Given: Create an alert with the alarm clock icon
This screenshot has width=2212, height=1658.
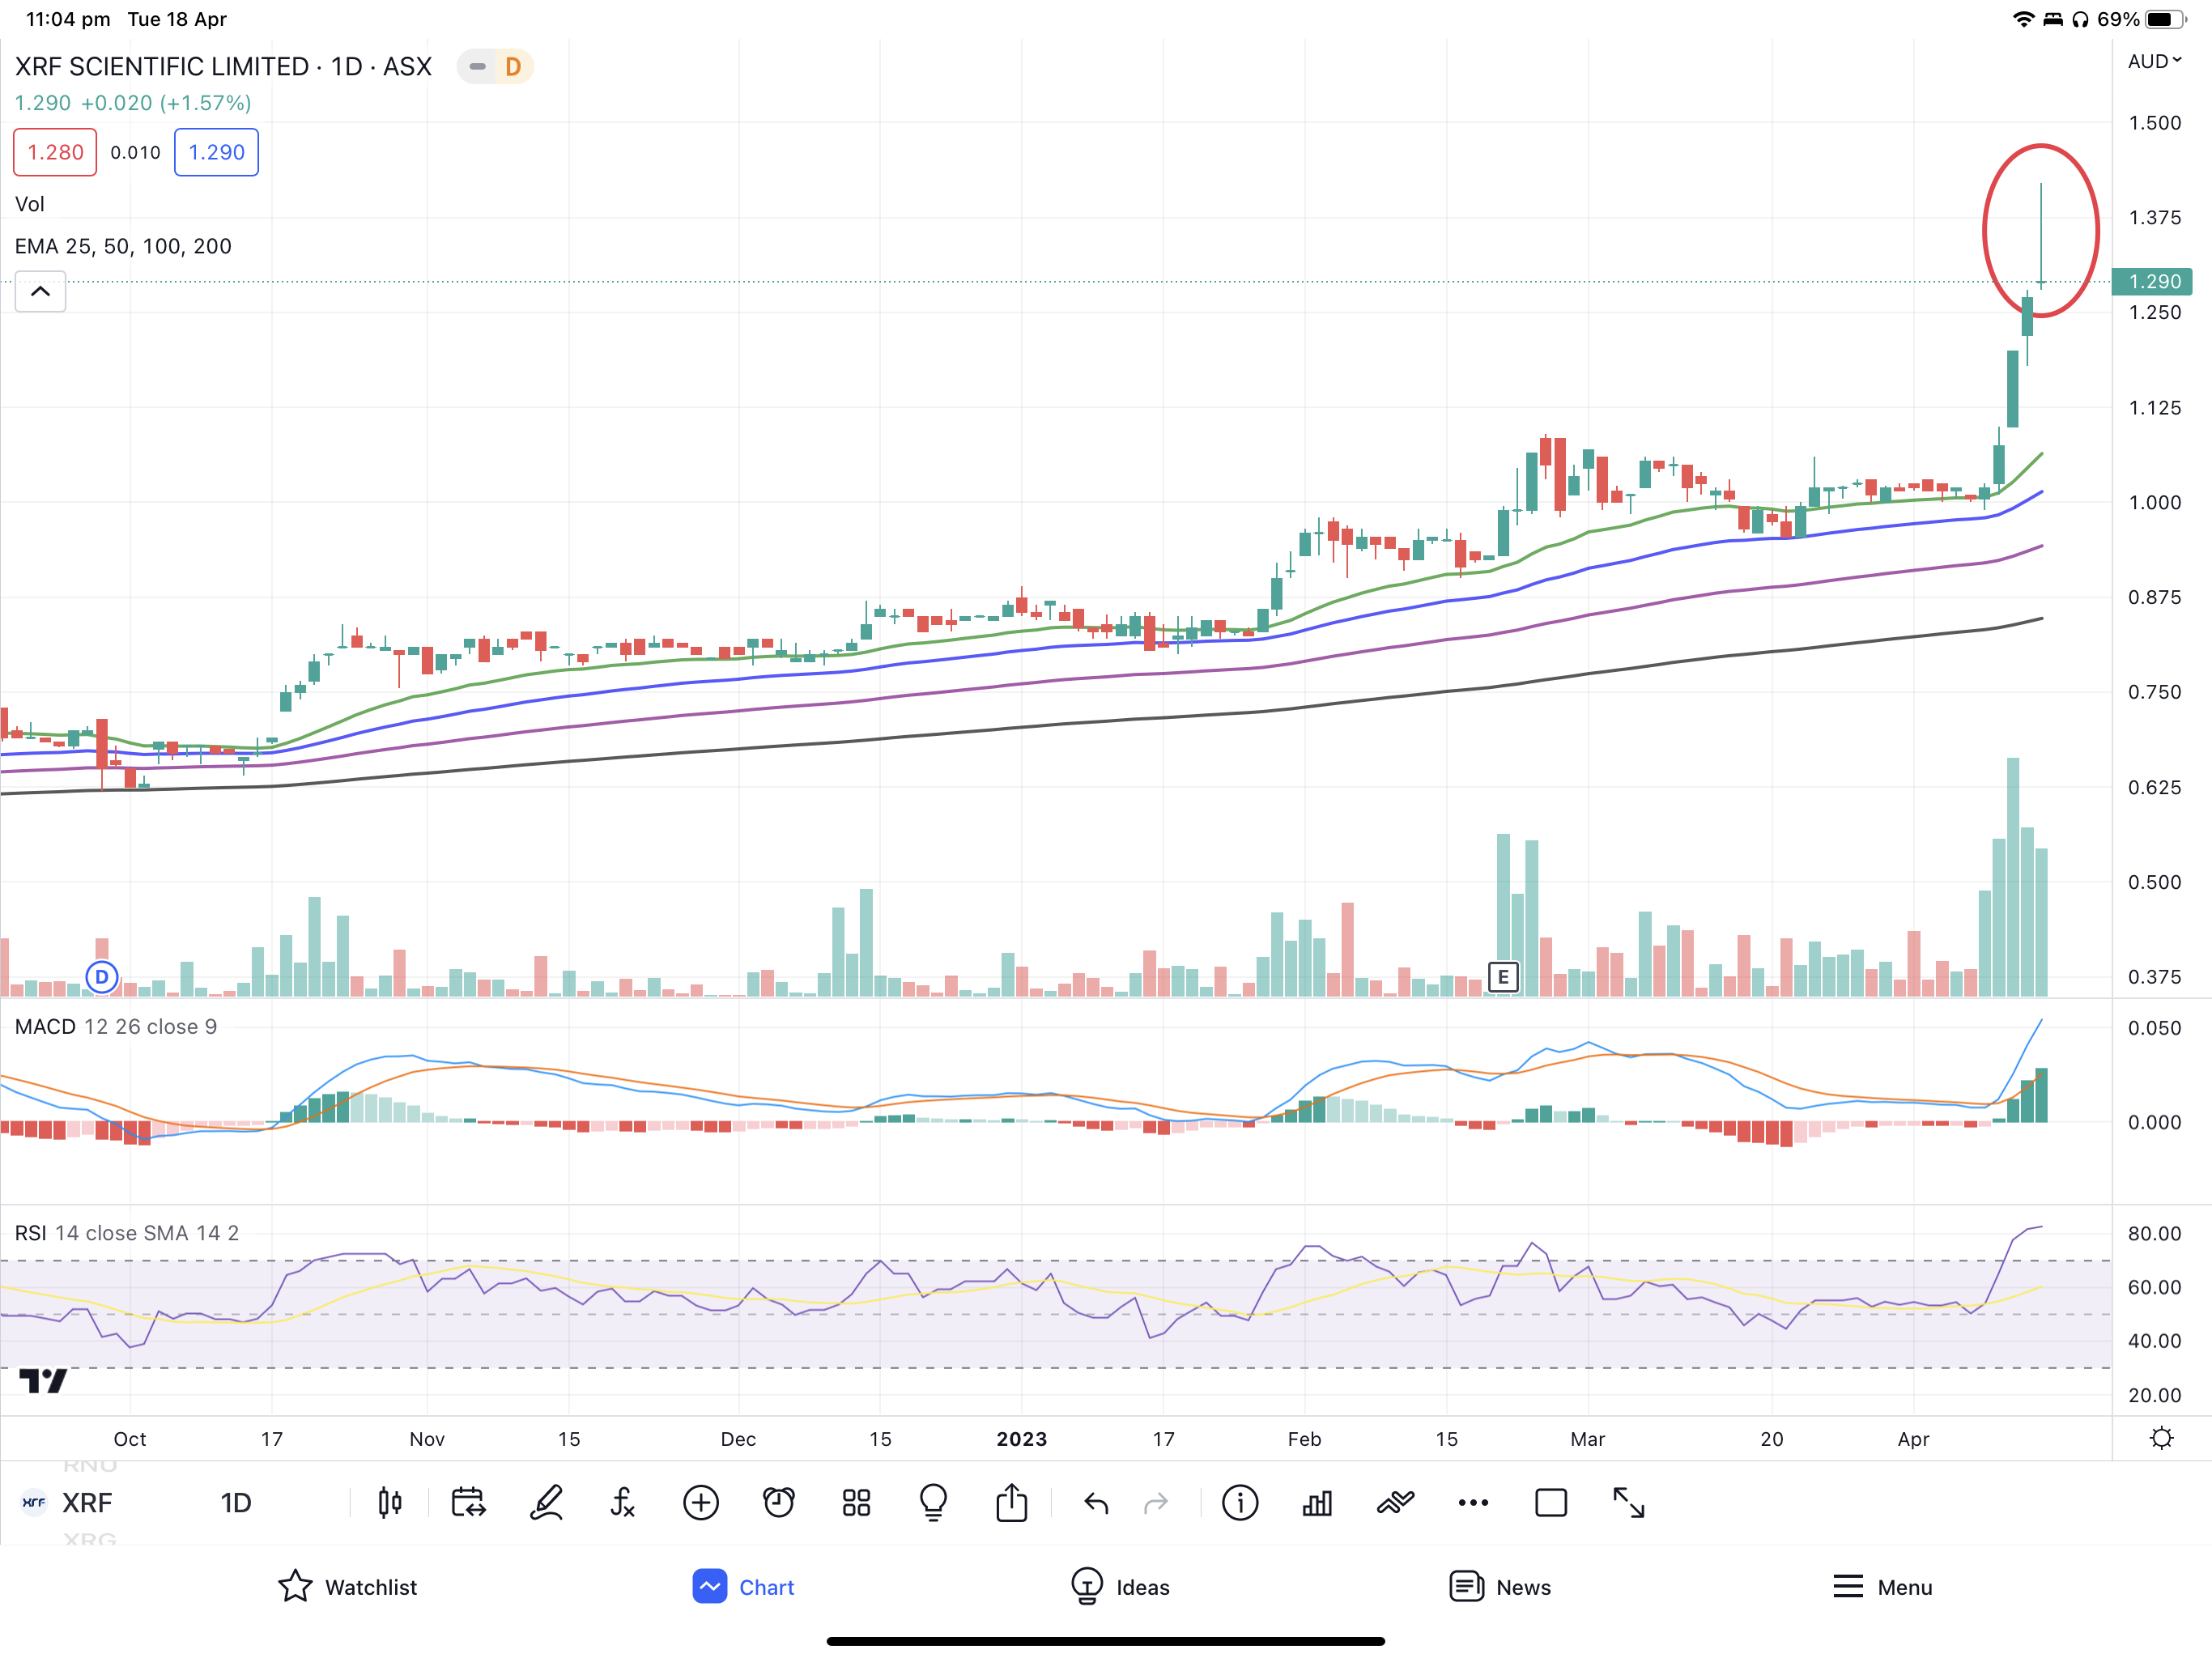Looking at the screenshot, I should coord(779,1502).
